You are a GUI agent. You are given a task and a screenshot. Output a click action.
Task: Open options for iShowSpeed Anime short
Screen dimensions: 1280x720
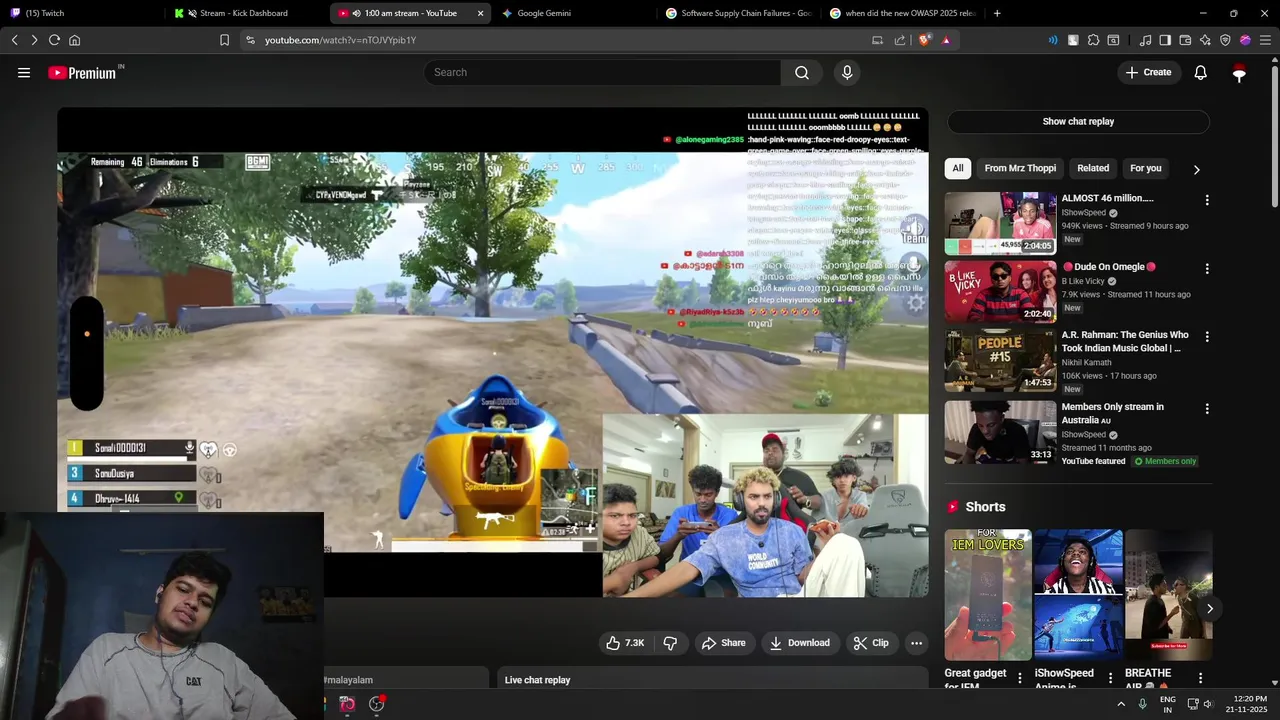pyautogui.click(x=1110, y=678)
